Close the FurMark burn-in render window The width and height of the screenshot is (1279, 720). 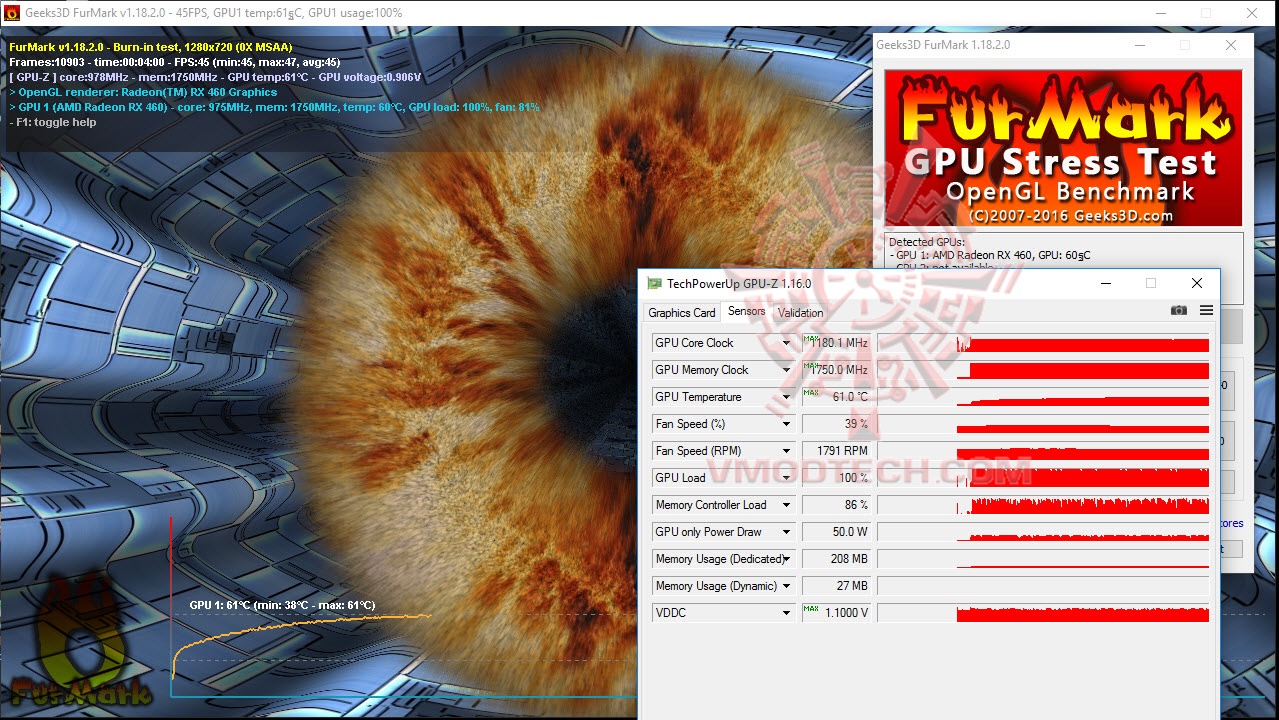point(1252,13)
